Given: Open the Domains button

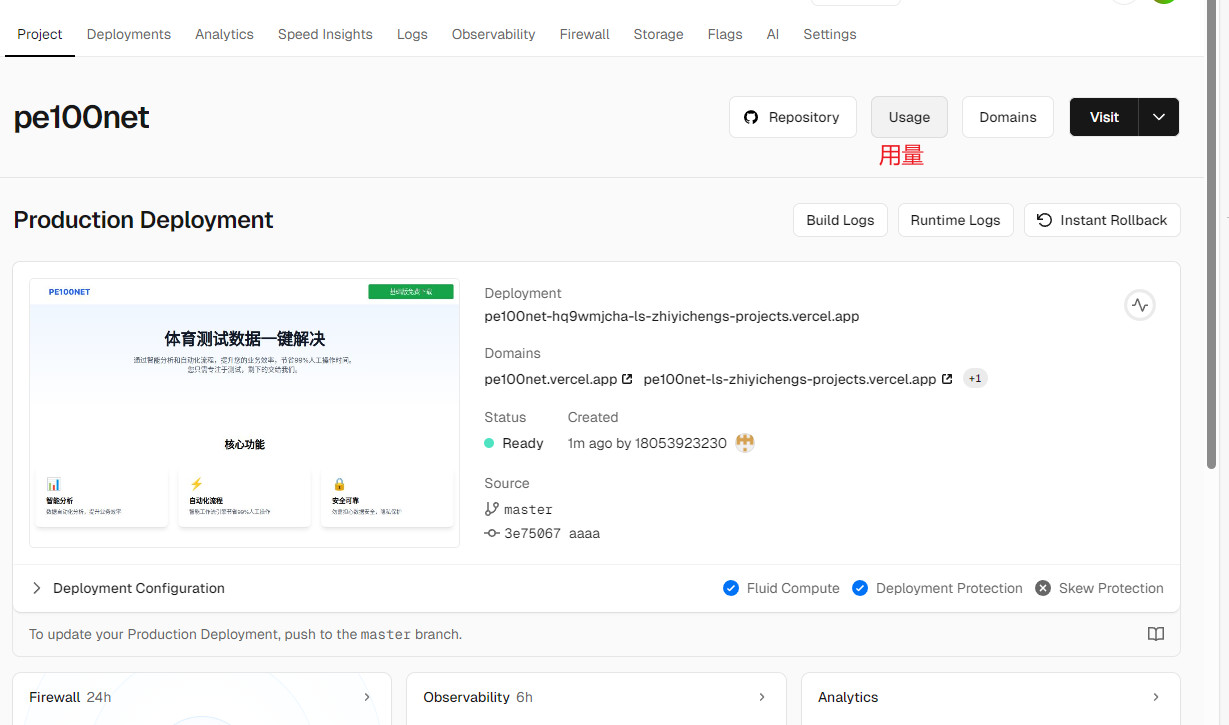Looking at the screenshot, I should (1008, 117).
